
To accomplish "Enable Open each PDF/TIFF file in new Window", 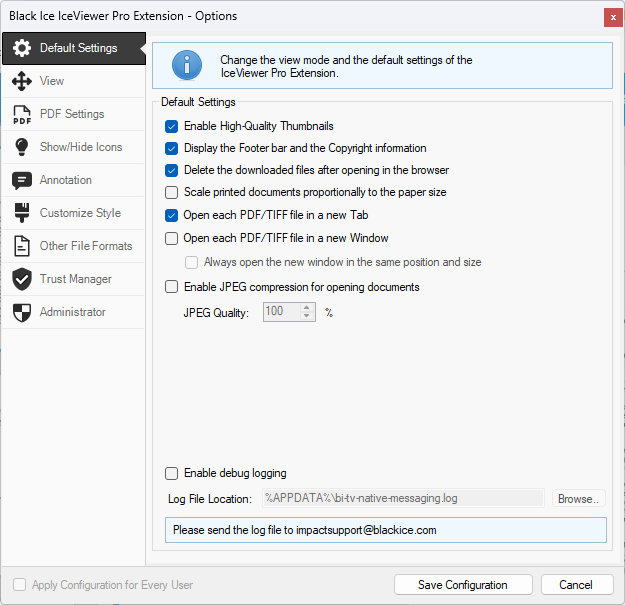I will (171, 239).
